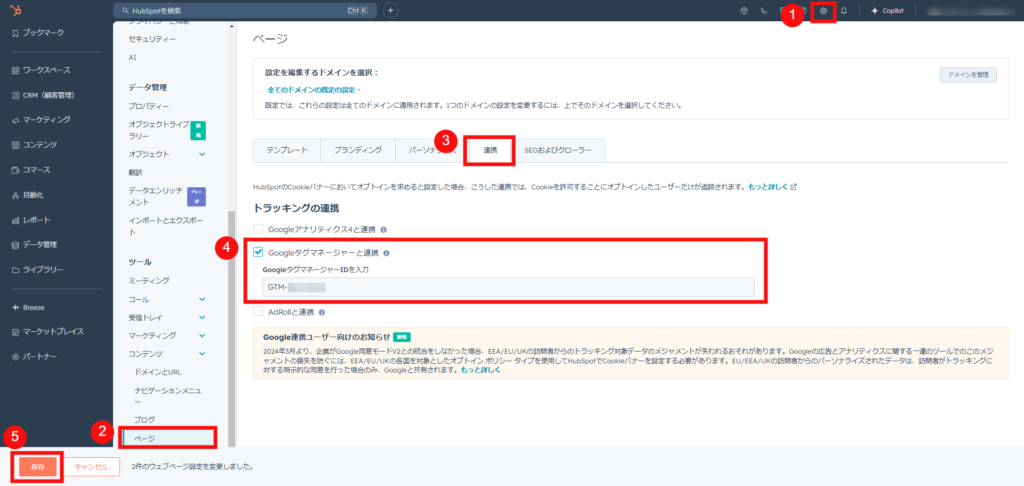Screen dimensions: 1024x486
Task: Switch to 連携 tab
Action: [x=490, y=150]
